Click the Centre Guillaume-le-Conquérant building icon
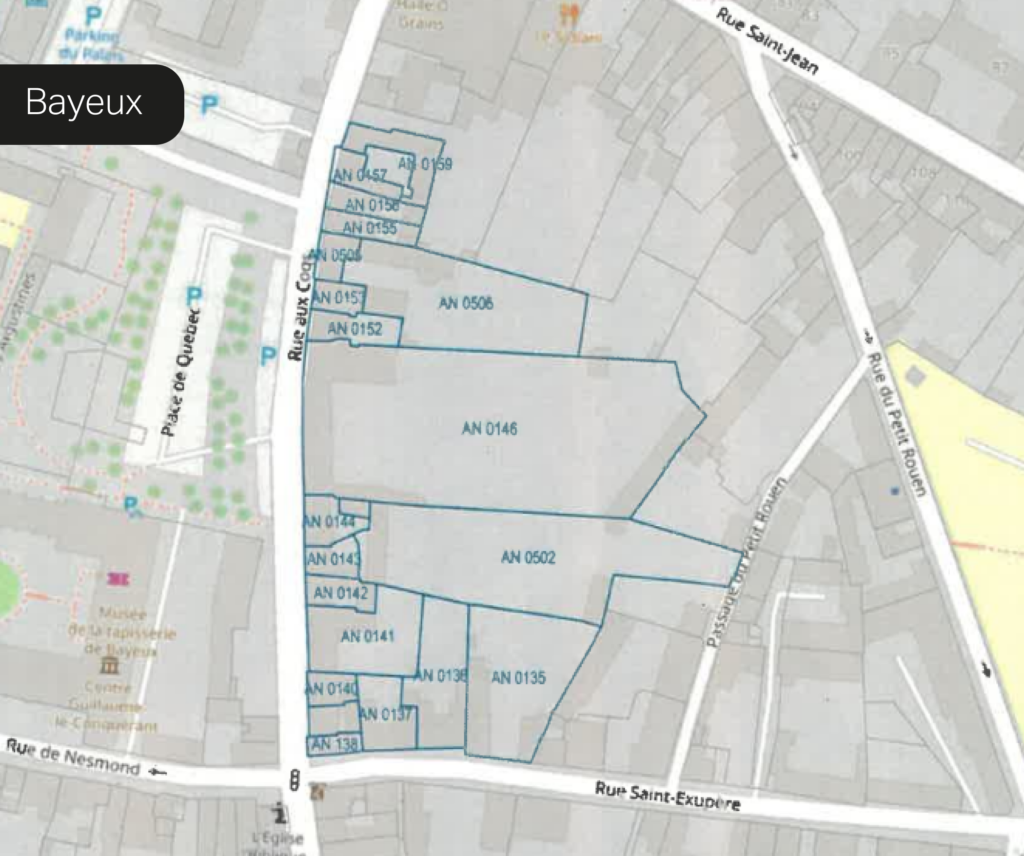 [x=105, y=667]
